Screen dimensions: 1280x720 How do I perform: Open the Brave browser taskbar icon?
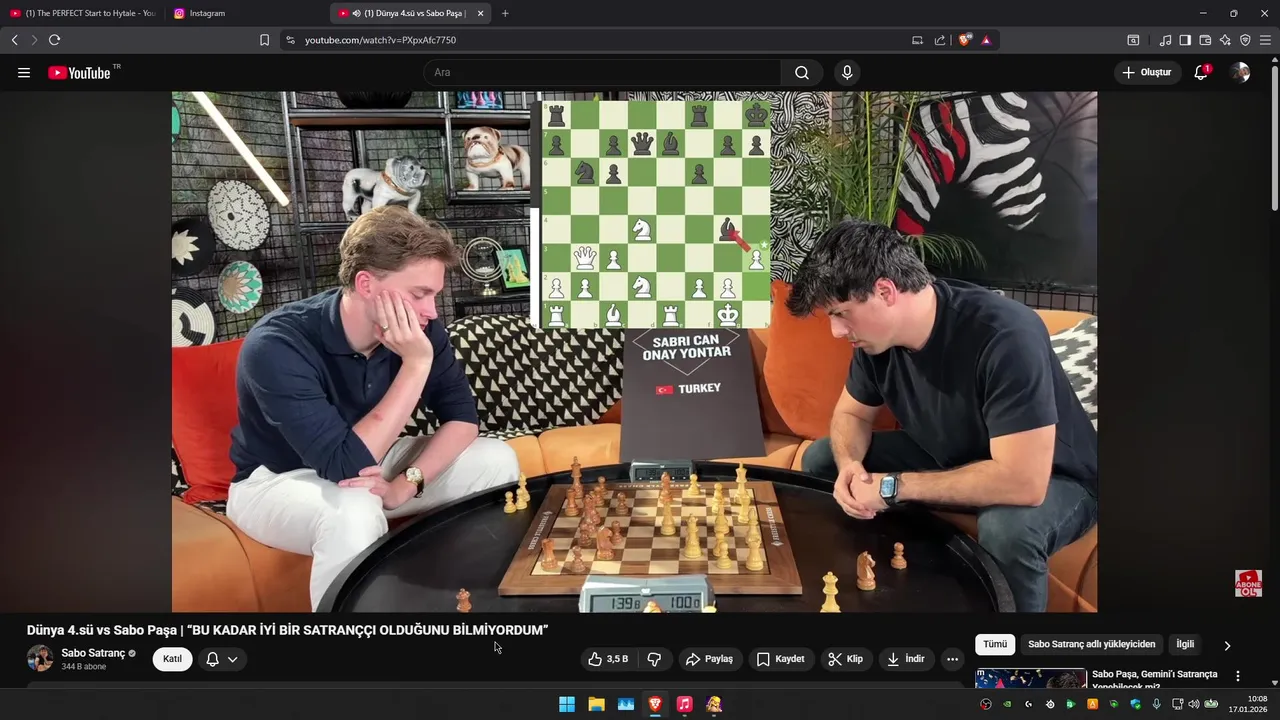pyautogui.click(x=655, y=704)
